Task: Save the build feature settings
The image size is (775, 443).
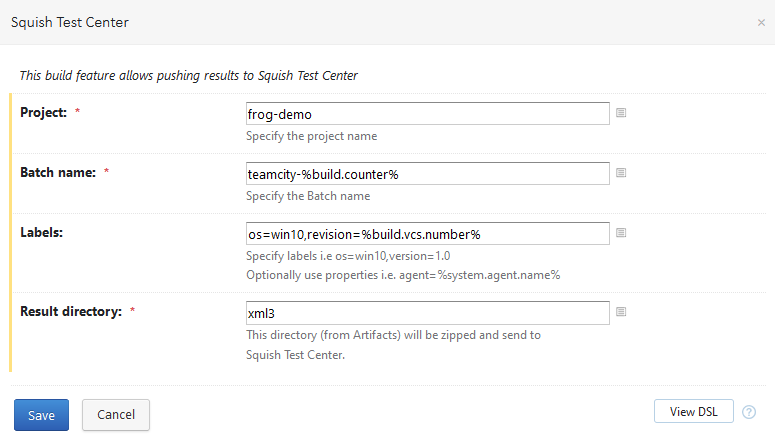Action: [x=41, y=414]
